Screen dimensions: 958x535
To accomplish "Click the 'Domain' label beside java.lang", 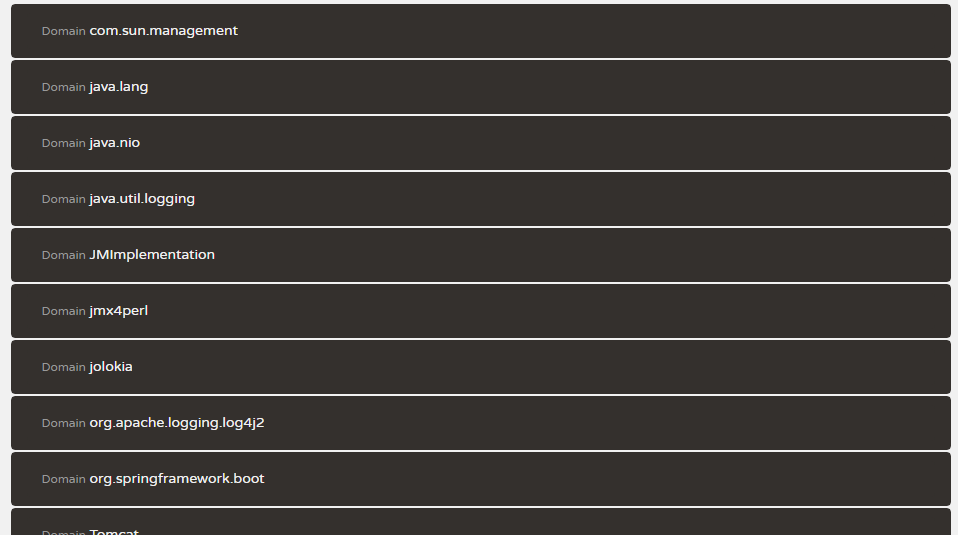I will pyautogui.click(x=63, y=88).
